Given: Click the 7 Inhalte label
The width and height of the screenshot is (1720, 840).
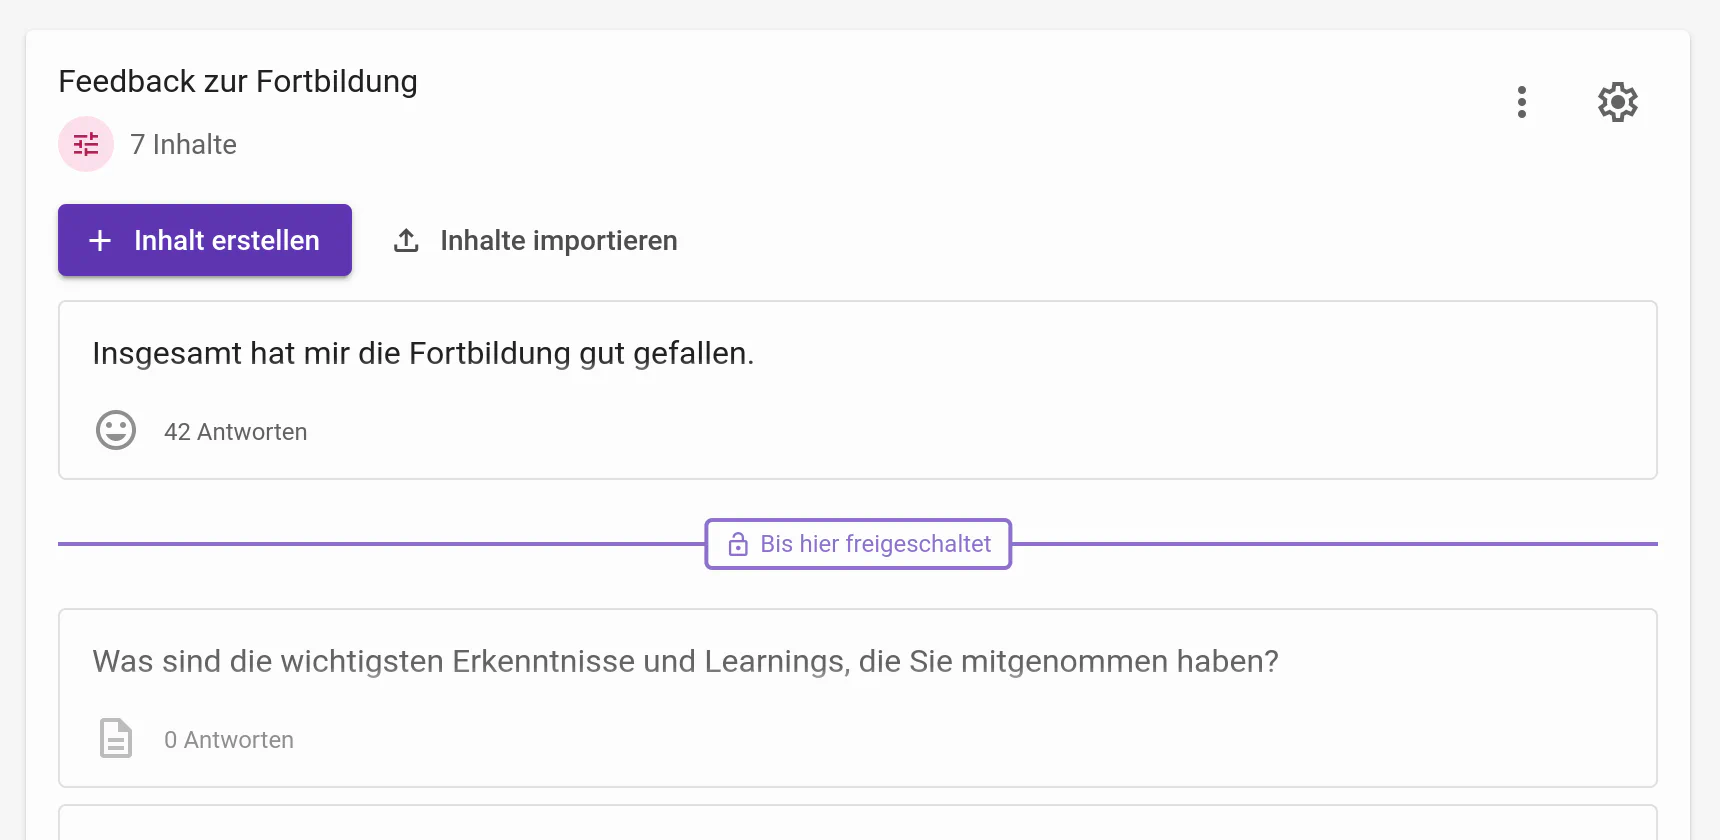Looking at the screenshot, I should 183,145.
